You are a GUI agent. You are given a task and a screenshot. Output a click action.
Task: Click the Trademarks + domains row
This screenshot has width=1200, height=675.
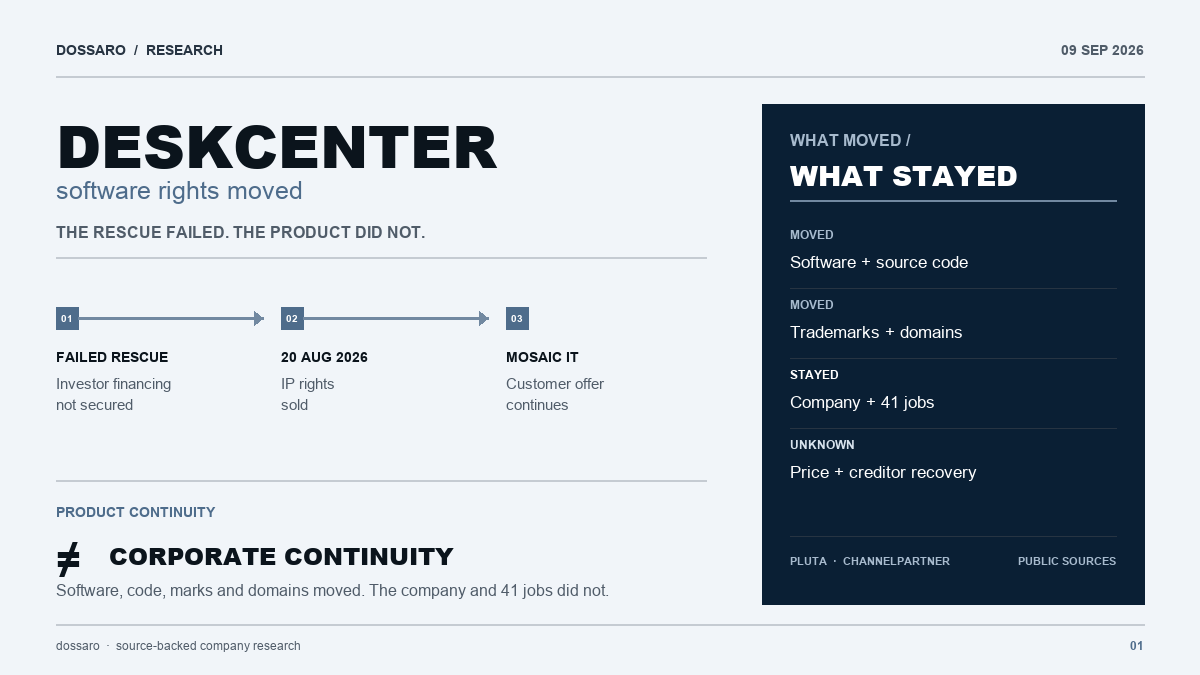tap(953, 323)
